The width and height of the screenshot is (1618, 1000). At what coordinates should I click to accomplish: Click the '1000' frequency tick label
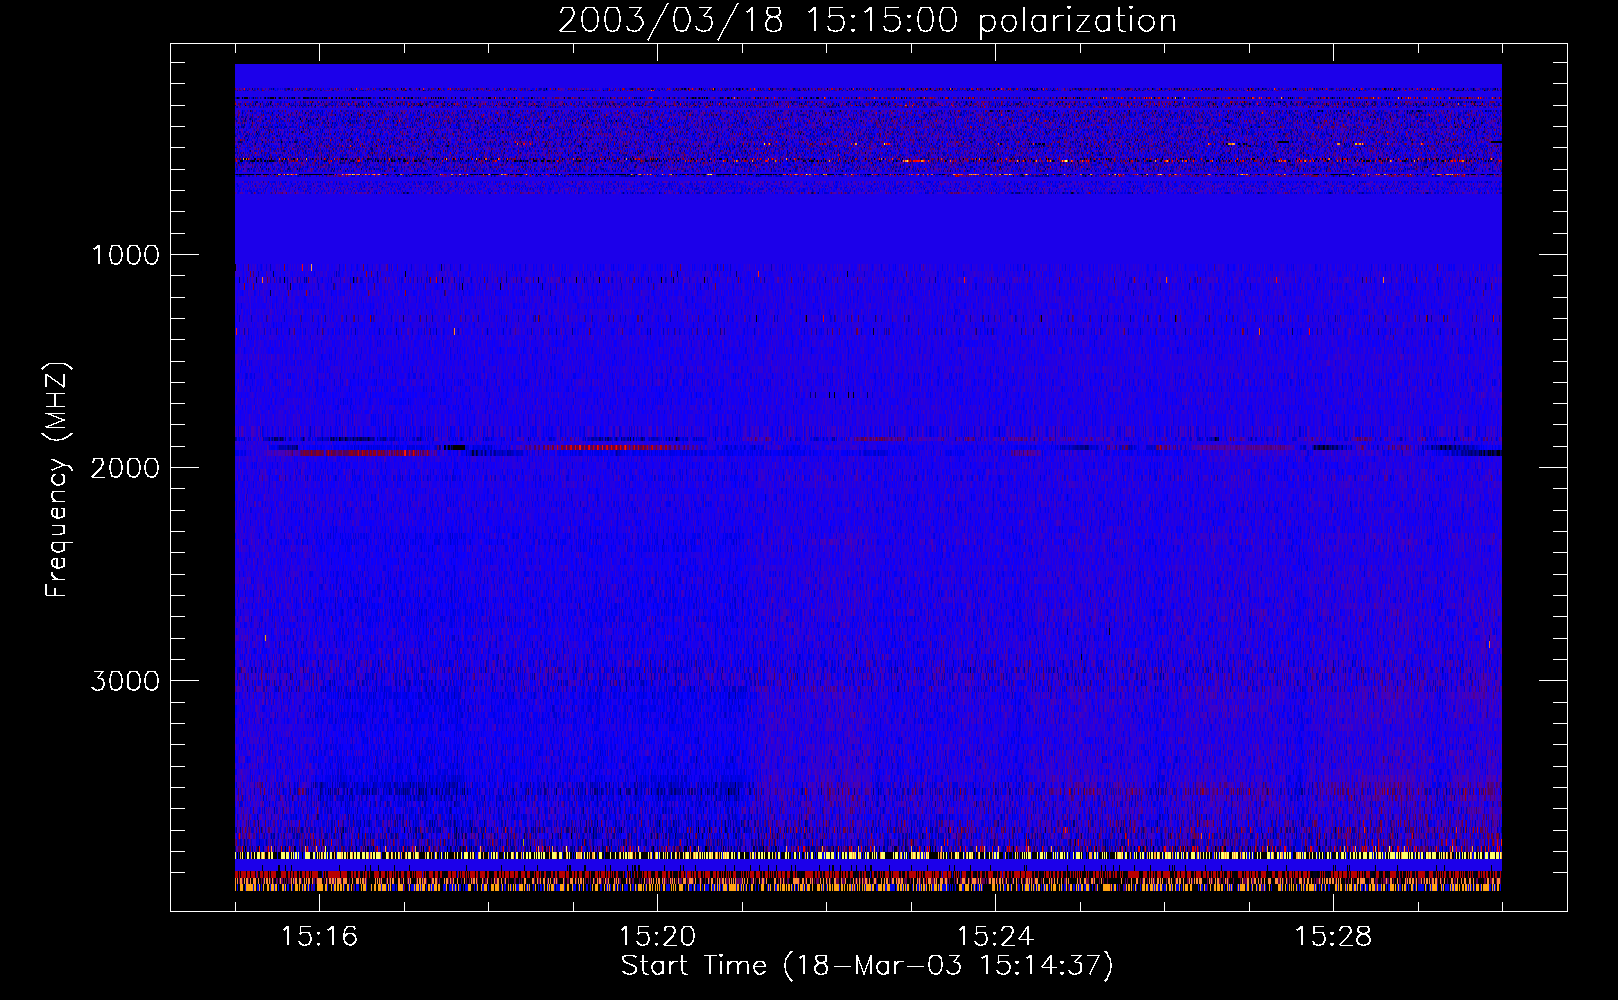pos(125,255)
